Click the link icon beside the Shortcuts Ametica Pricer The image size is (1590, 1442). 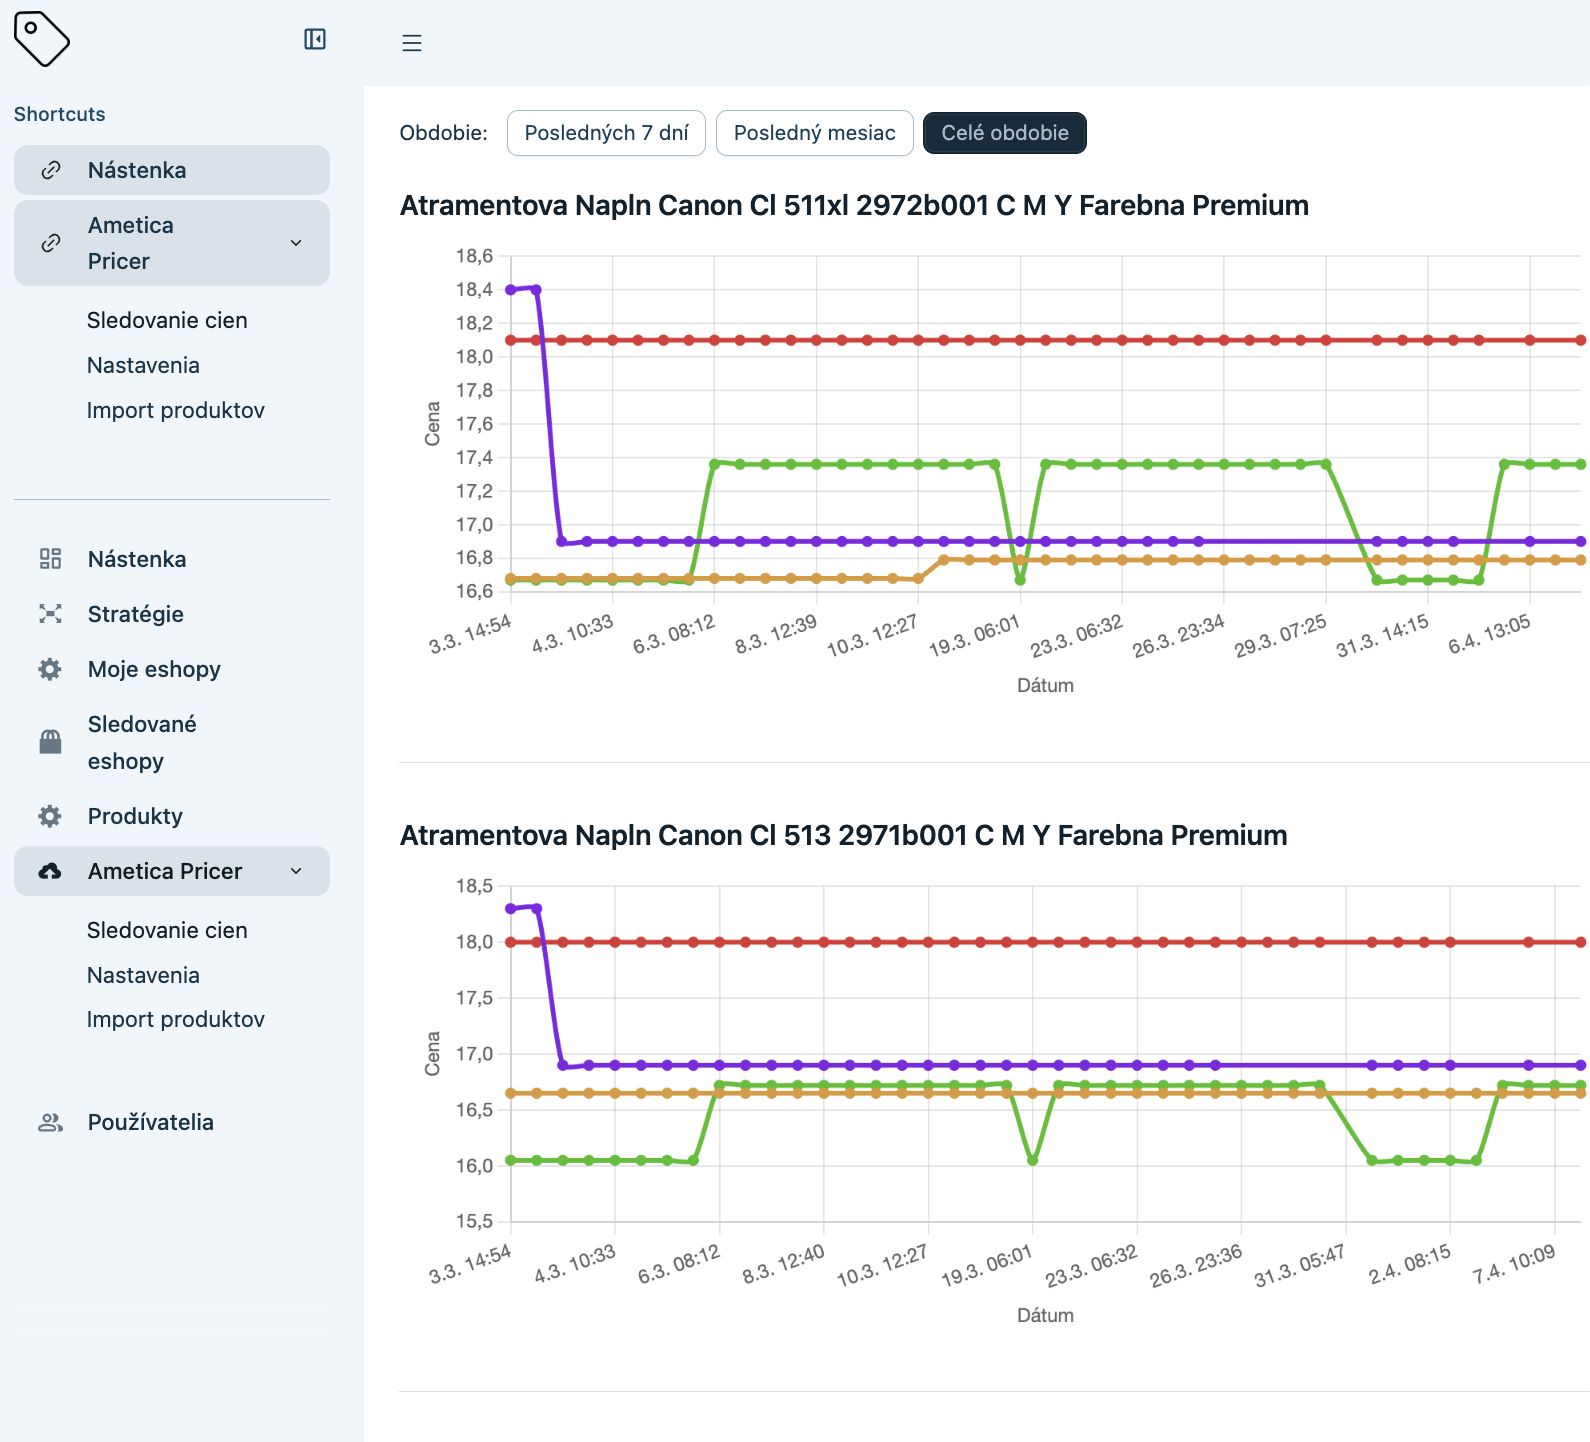click(51, 243)
